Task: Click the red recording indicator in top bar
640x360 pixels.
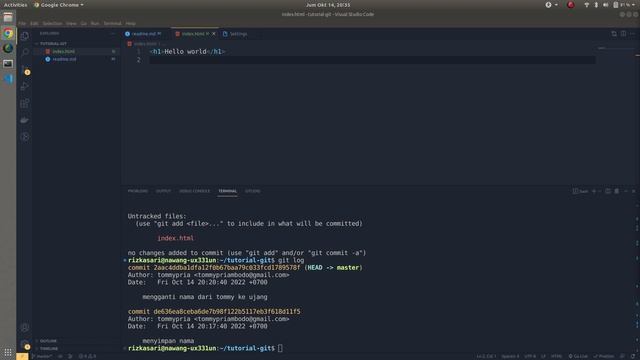Action: tap(571, 5)
